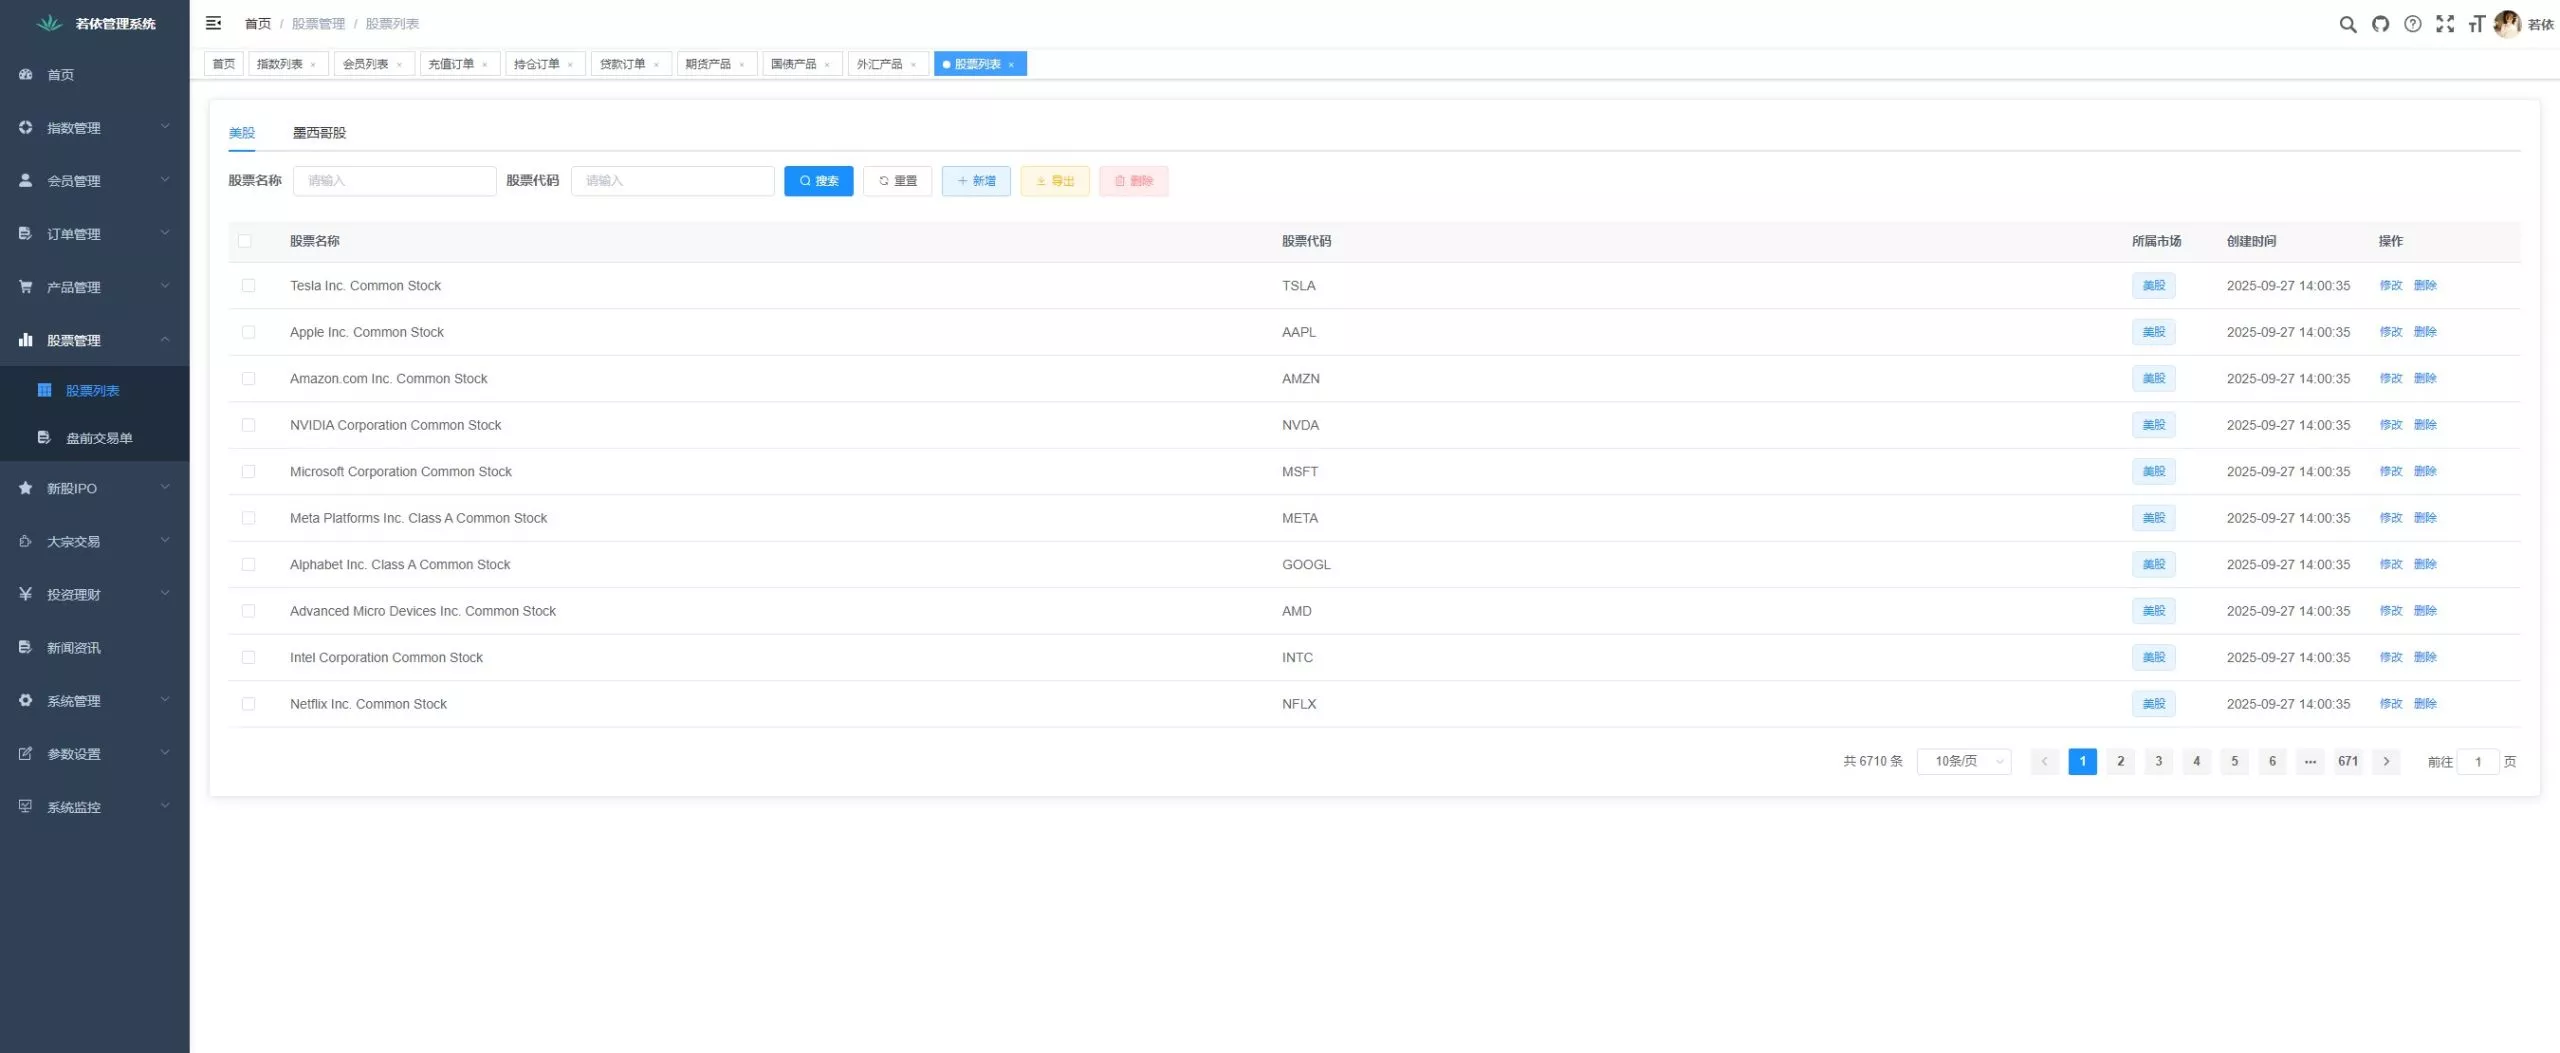The height and width of the screenshot is (1053, 2560).
Task: Click the search magnifier icon in header
Action: [2347, 24]
